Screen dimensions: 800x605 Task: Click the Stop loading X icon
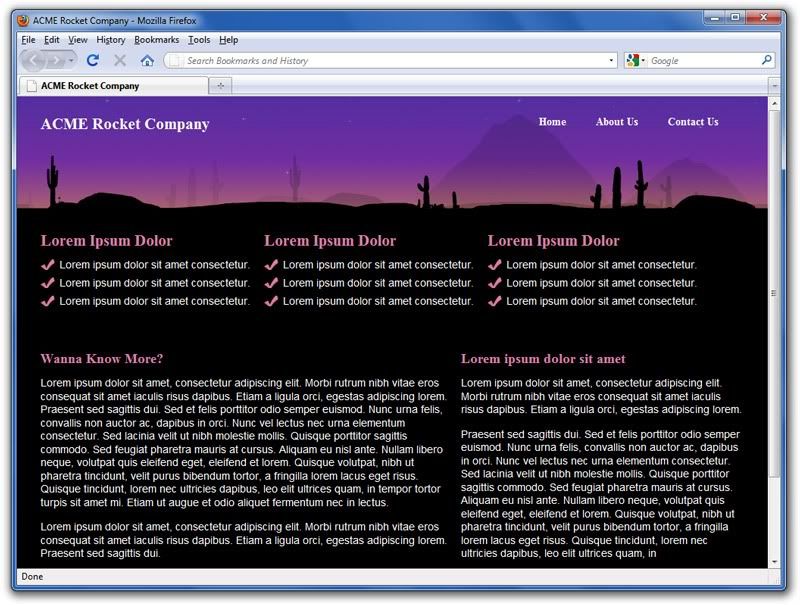(120, 61)
